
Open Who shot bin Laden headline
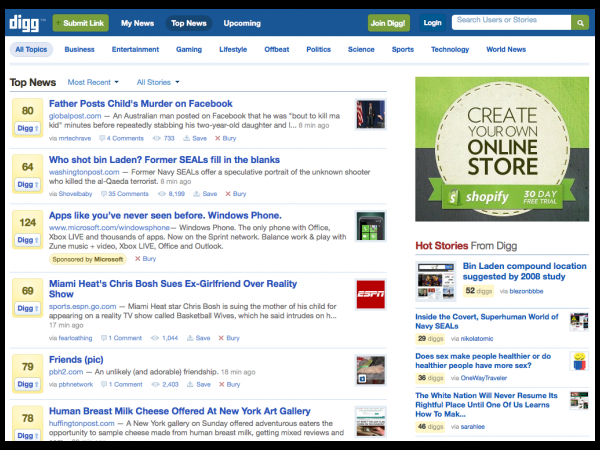[x=164, y=160]
